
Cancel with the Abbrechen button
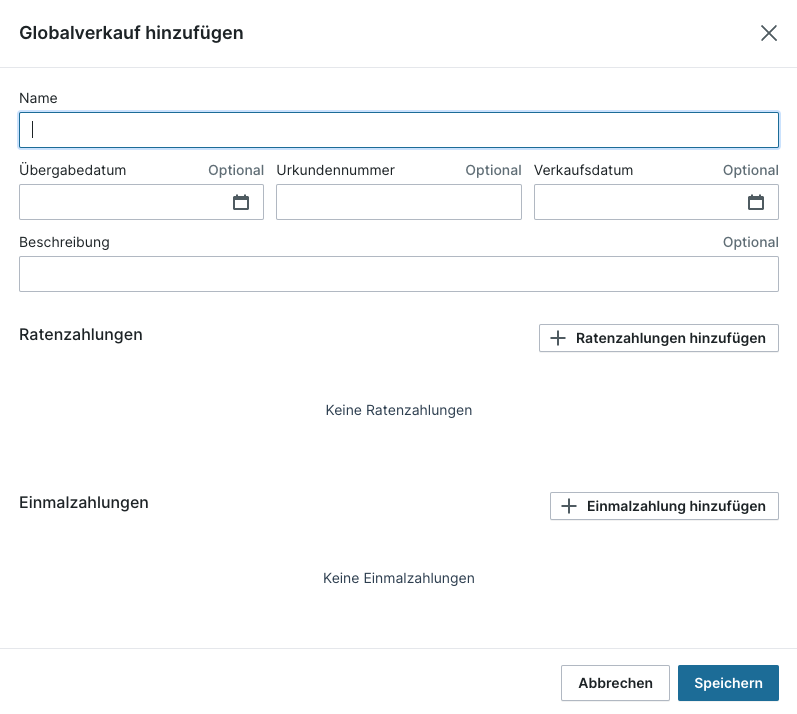coord(615,683)
